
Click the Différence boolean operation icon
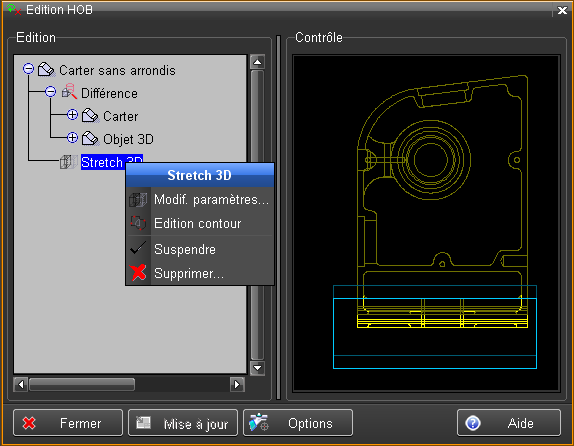pos(69,92)
